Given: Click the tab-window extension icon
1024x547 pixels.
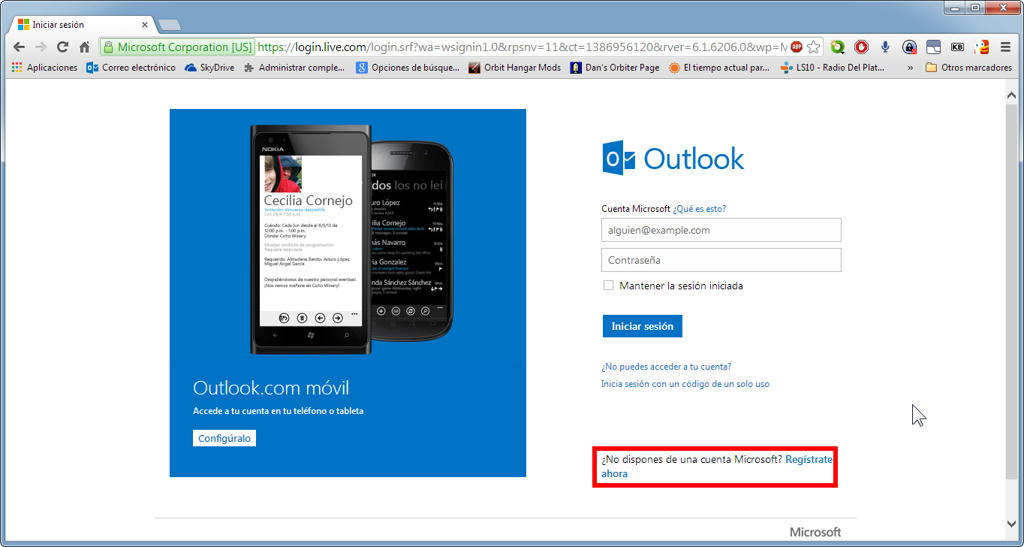Looking at the screenshot, I should (933, 47).
